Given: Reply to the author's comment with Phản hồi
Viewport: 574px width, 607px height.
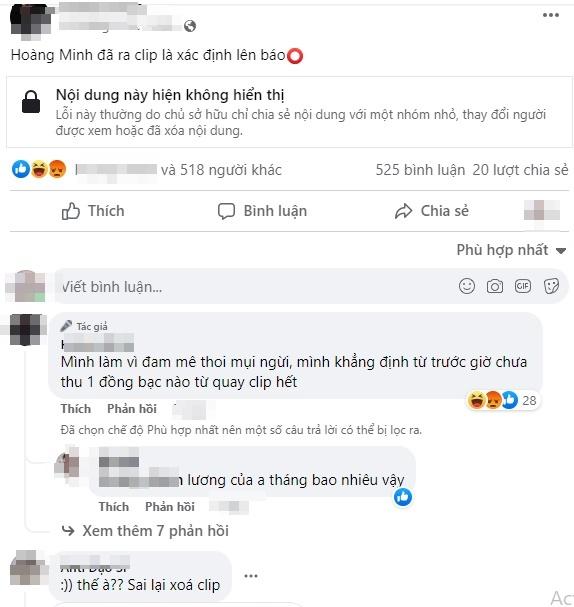Looking at the screenshot, I should point(132,409).
